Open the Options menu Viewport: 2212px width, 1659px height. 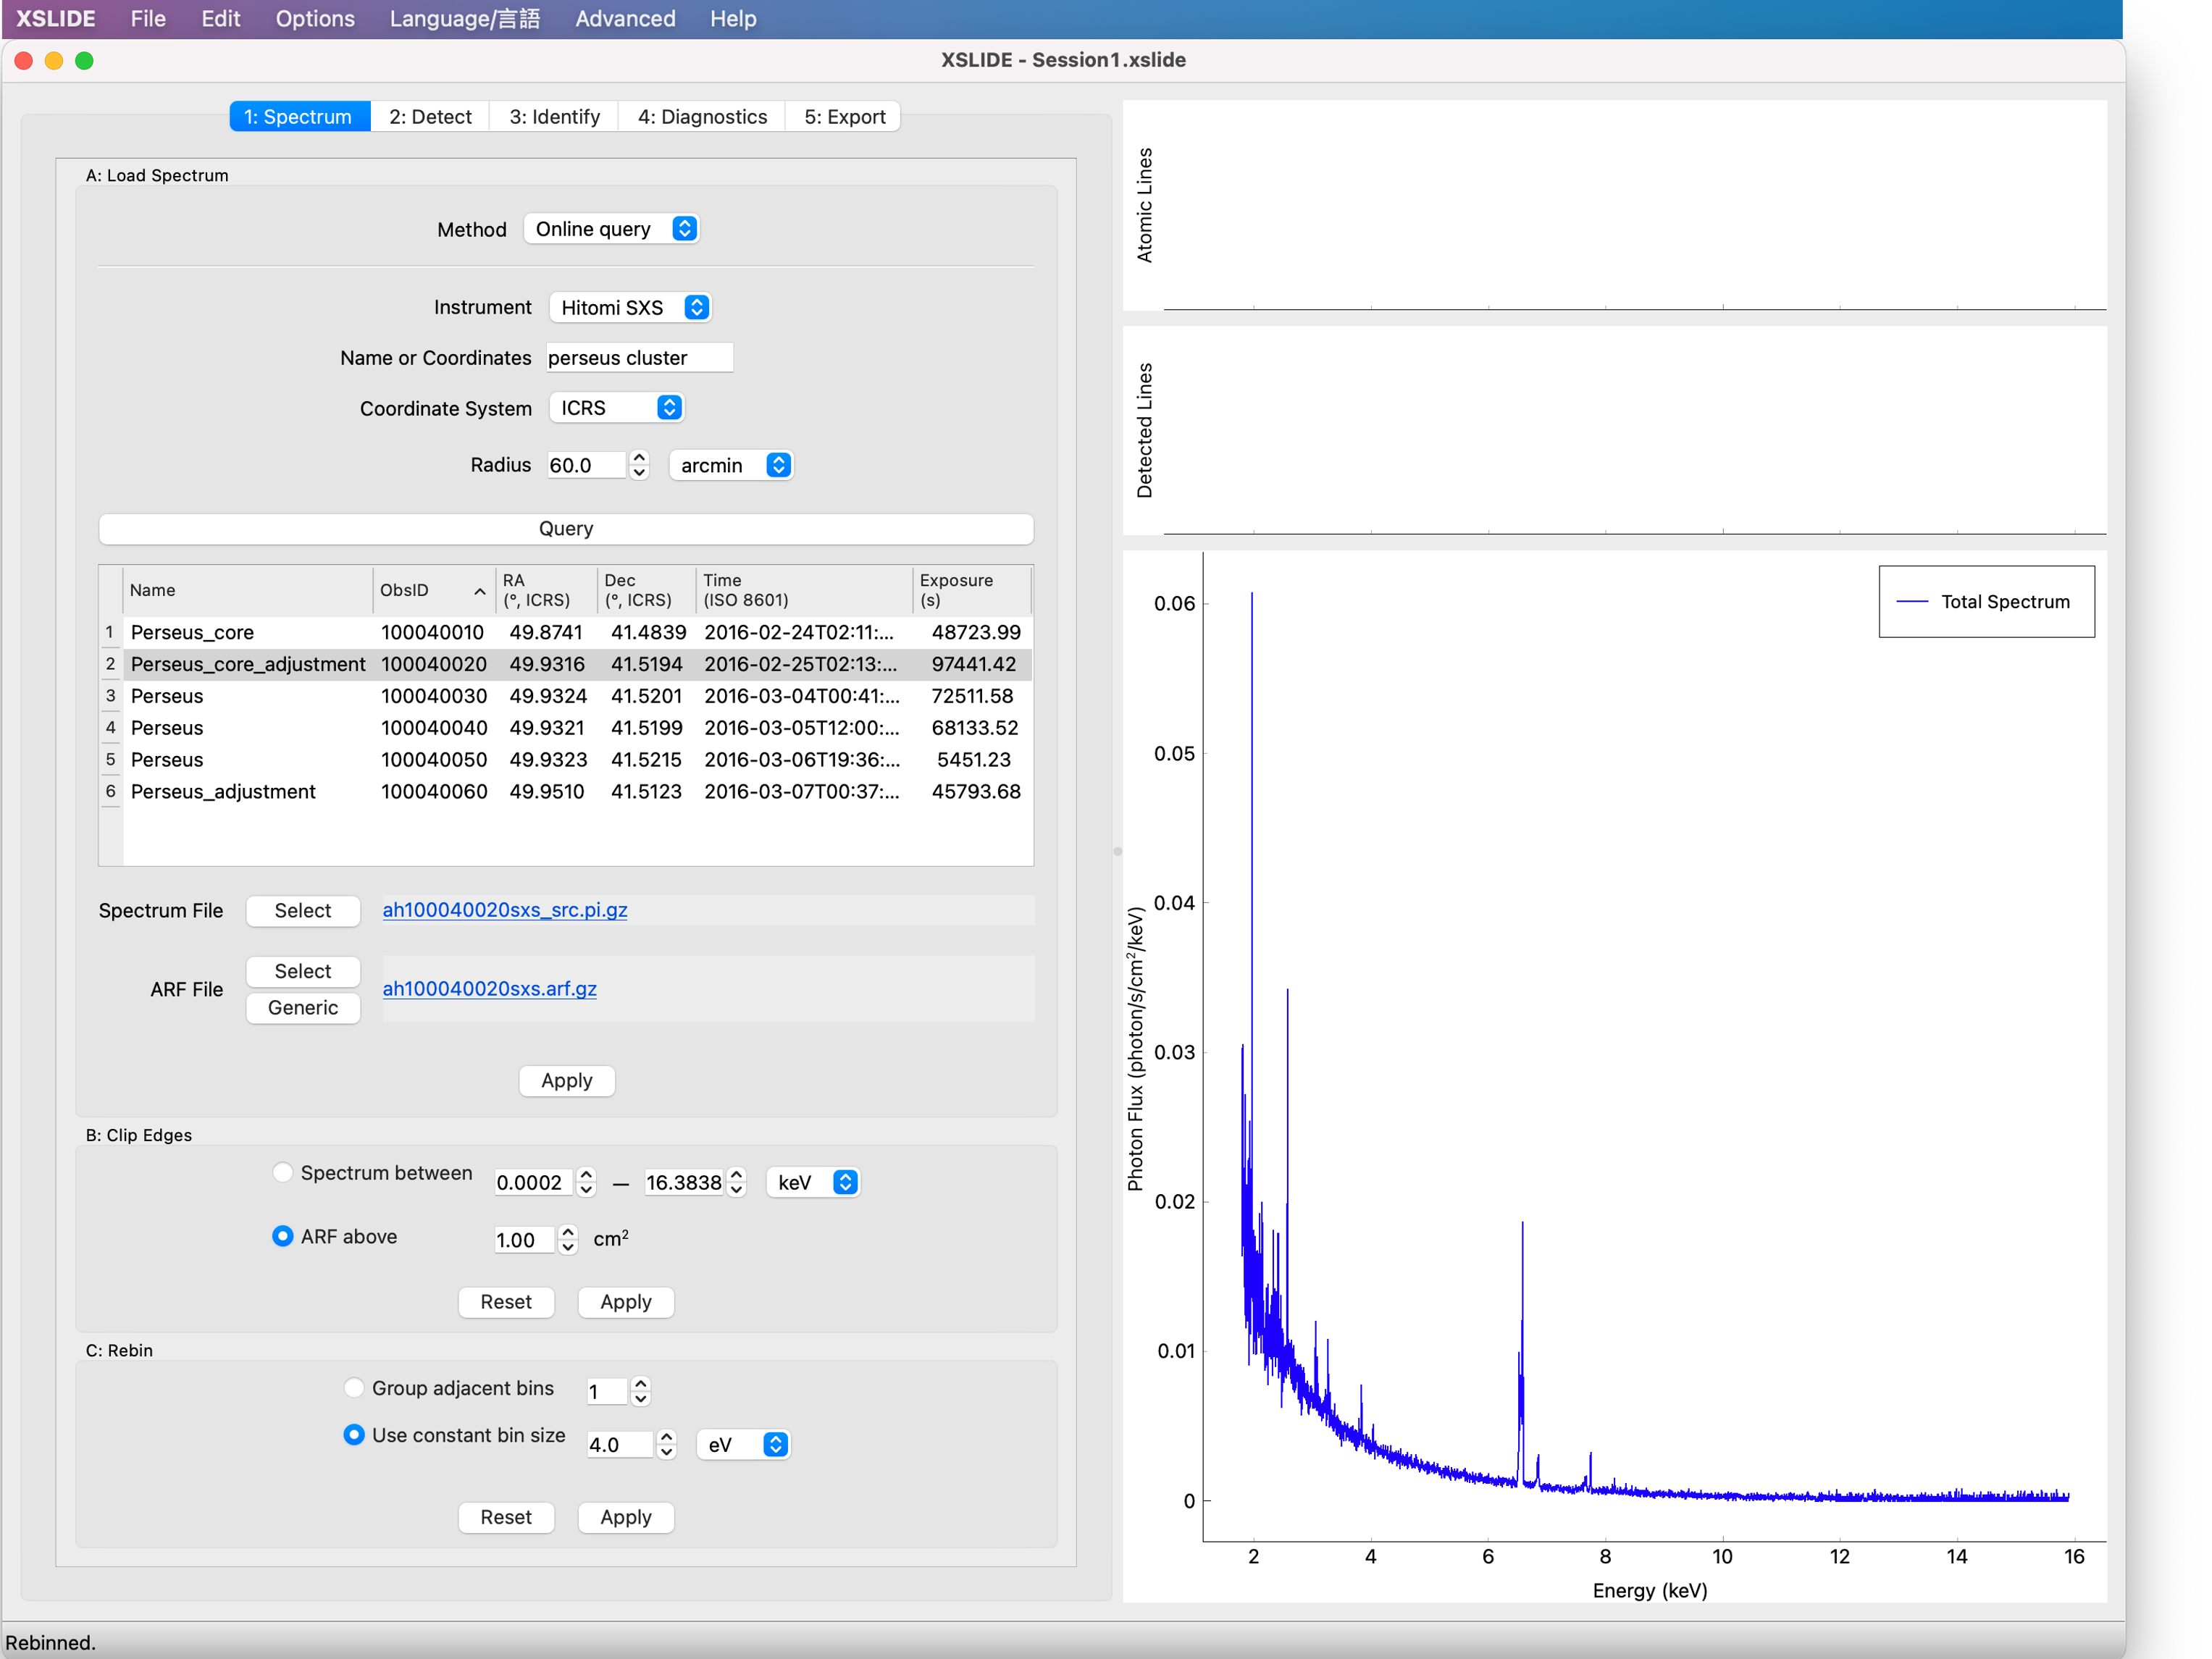click(315, 19)
